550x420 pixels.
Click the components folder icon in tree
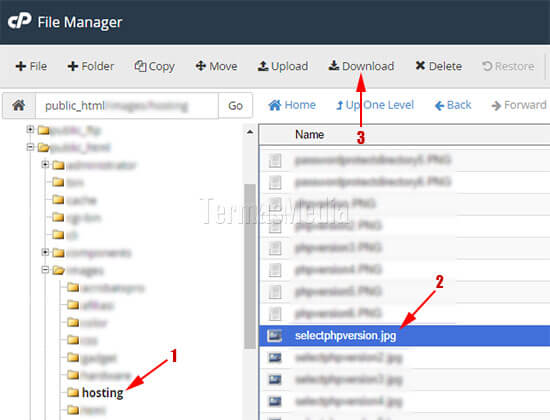(x=58, y=252)
